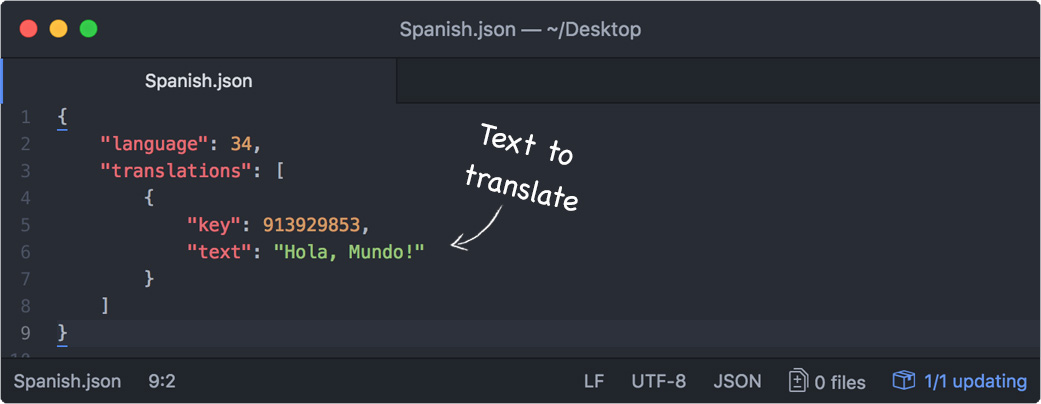Click the closing brace on line 9

pyautogui.click(x=62, y=332)
